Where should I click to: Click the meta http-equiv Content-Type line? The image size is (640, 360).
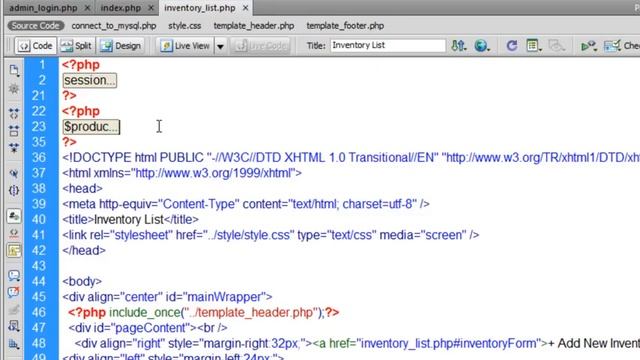246,204
